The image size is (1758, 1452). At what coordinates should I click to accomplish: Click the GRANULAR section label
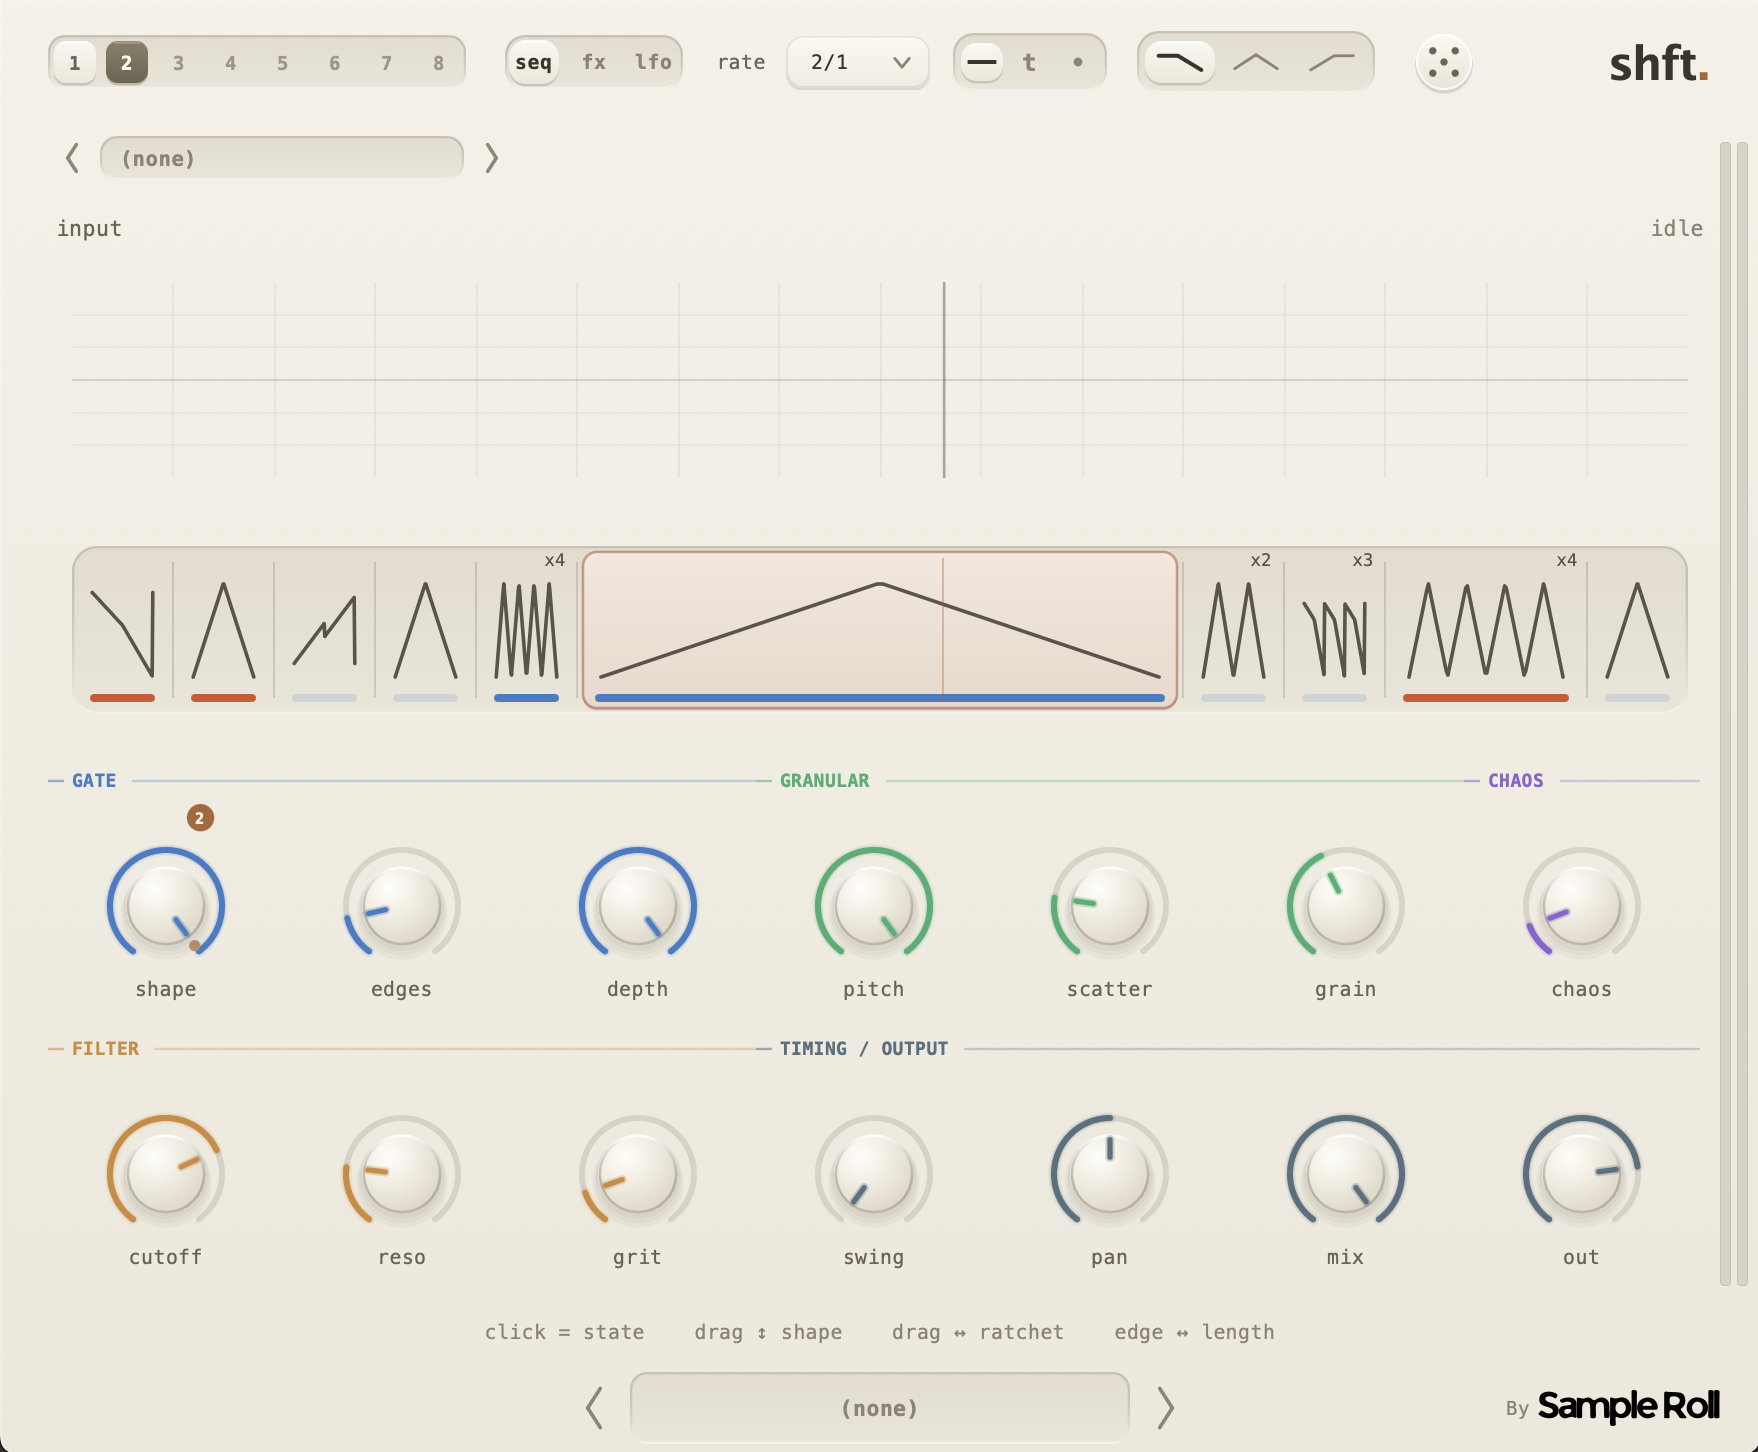(x=825, y=781)
